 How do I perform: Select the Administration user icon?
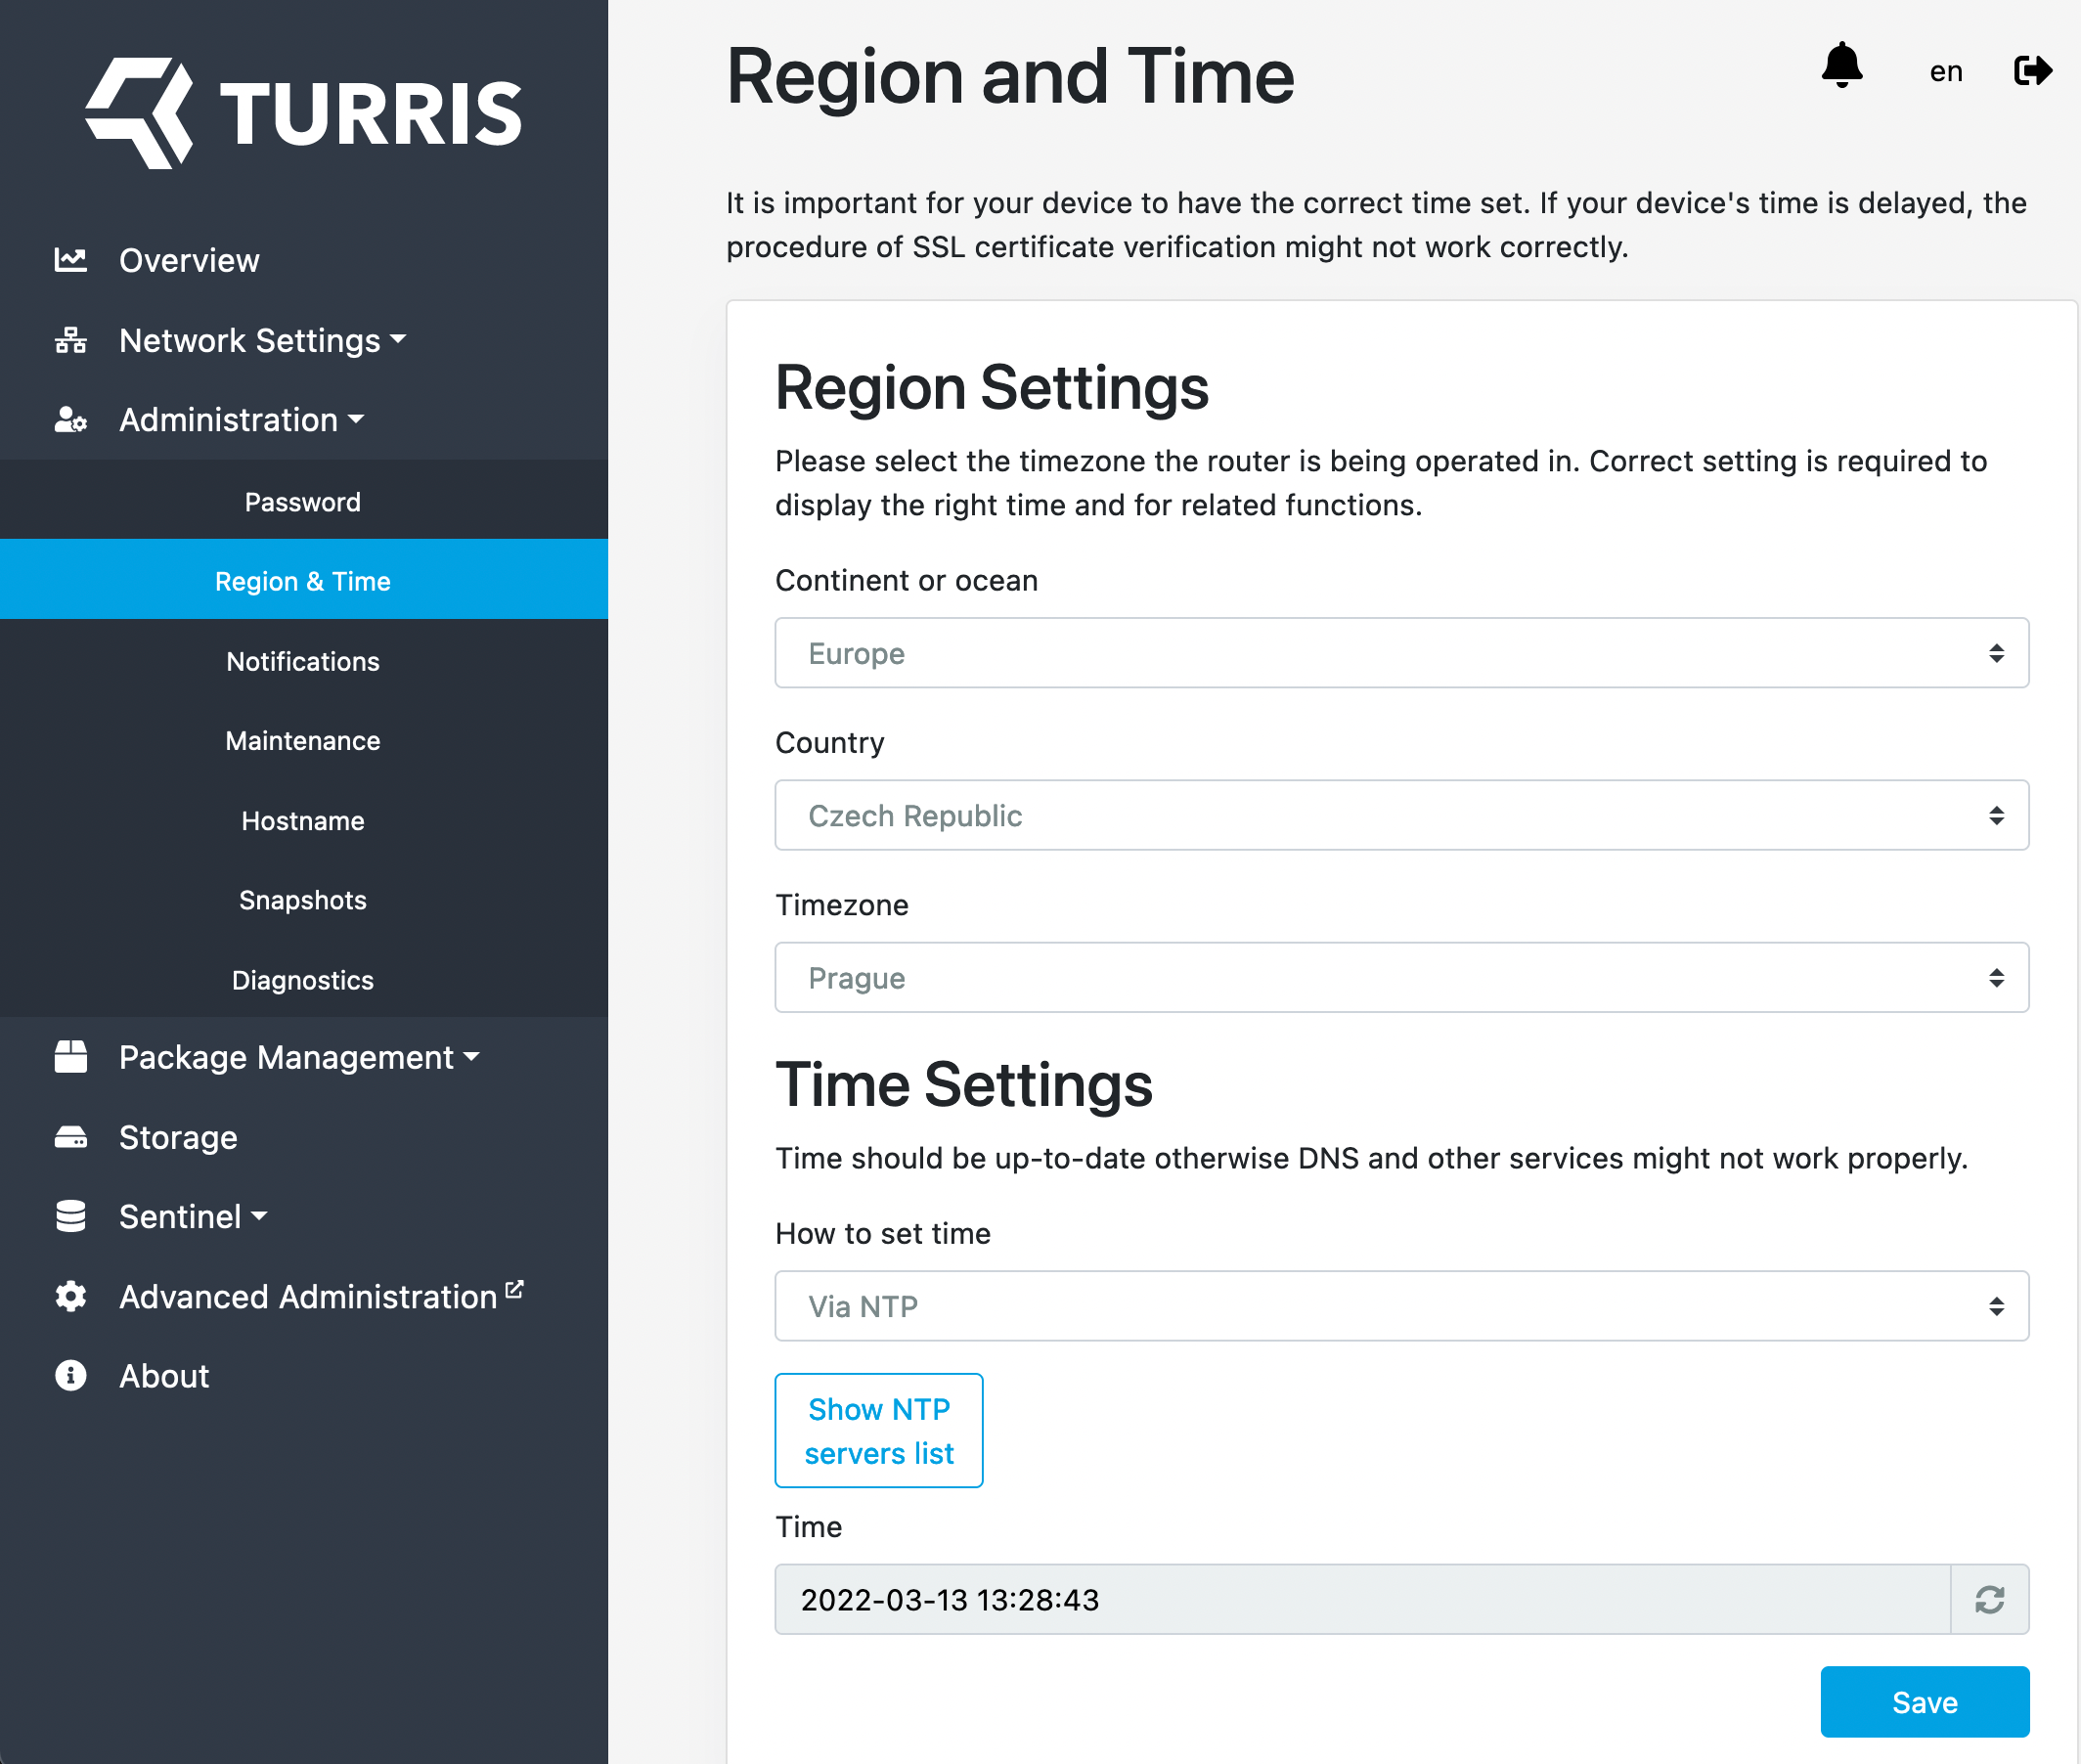pyautogui.click(x=69, y=420)
